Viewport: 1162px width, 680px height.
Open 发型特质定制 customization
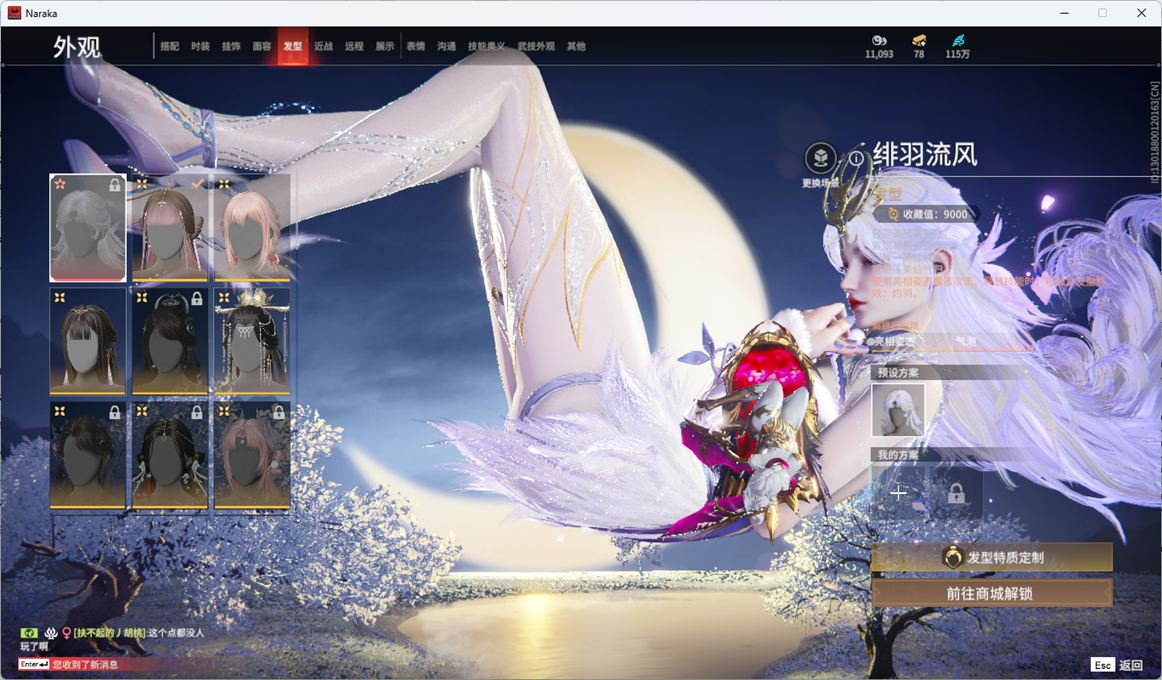(992, 557)
